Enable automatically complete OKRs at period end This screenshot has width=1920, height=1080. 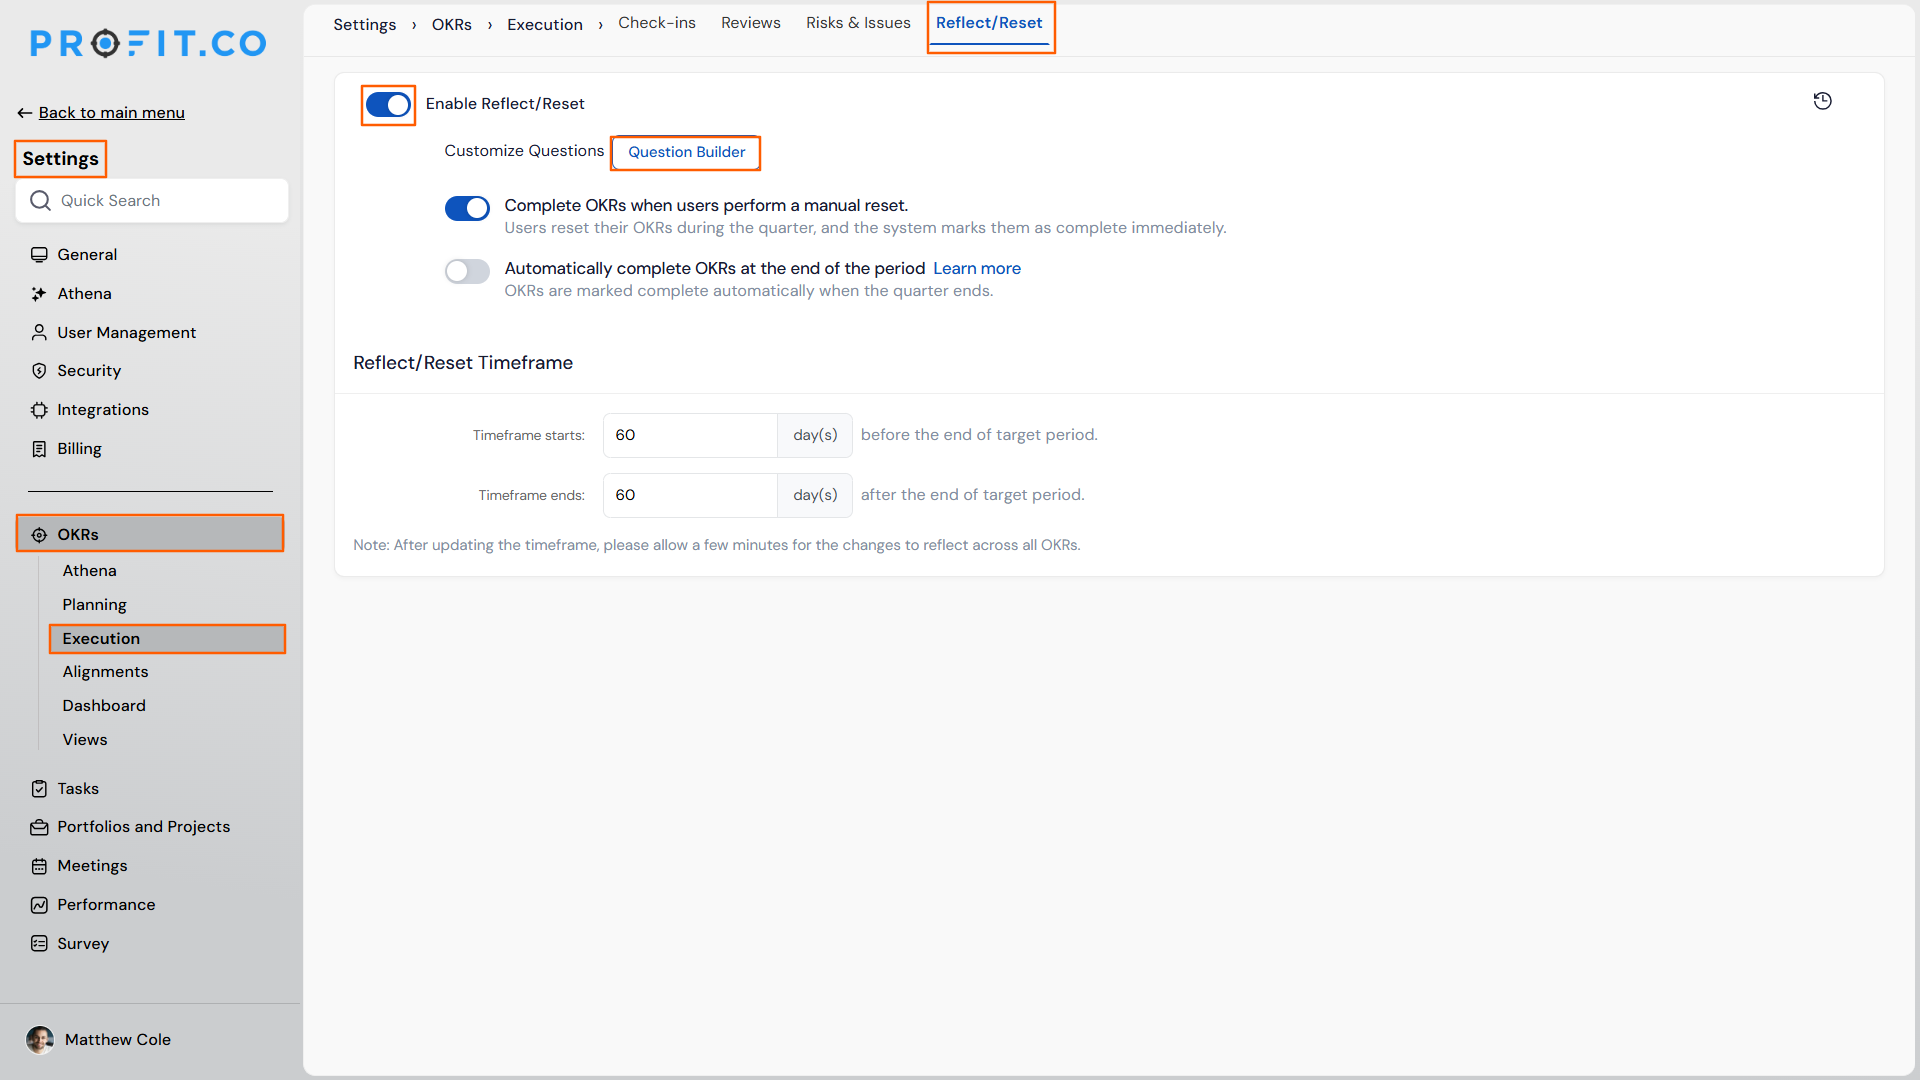click(467, 271)
